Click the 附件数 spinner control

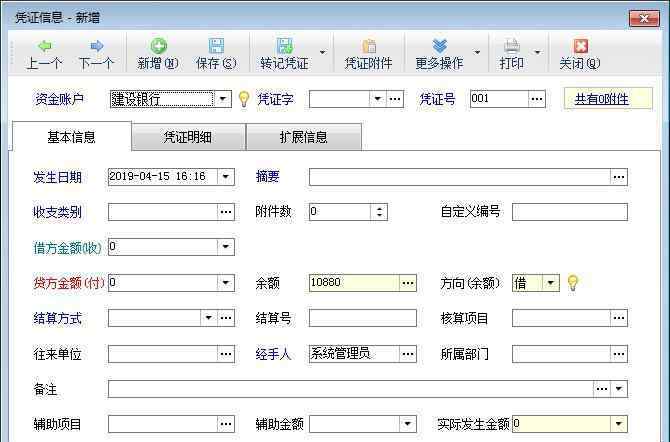(379, 212)
